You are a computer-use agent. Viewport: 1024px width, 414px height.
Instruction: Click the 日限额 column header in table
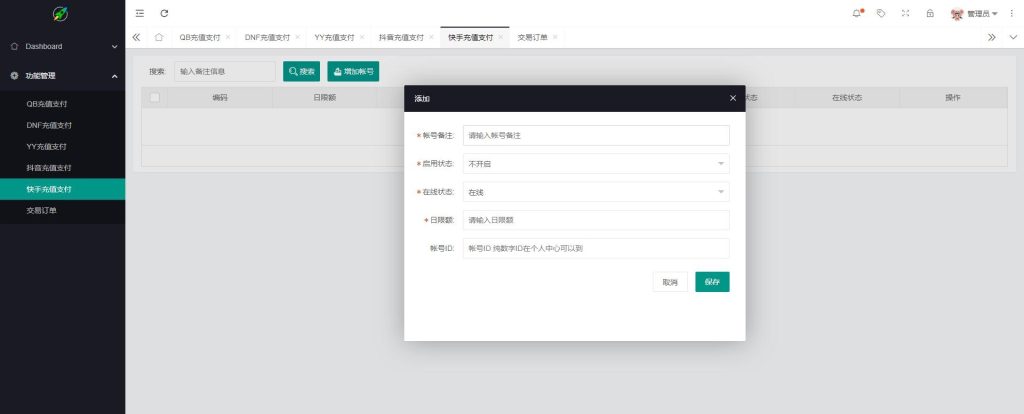[x=325, y=97]
